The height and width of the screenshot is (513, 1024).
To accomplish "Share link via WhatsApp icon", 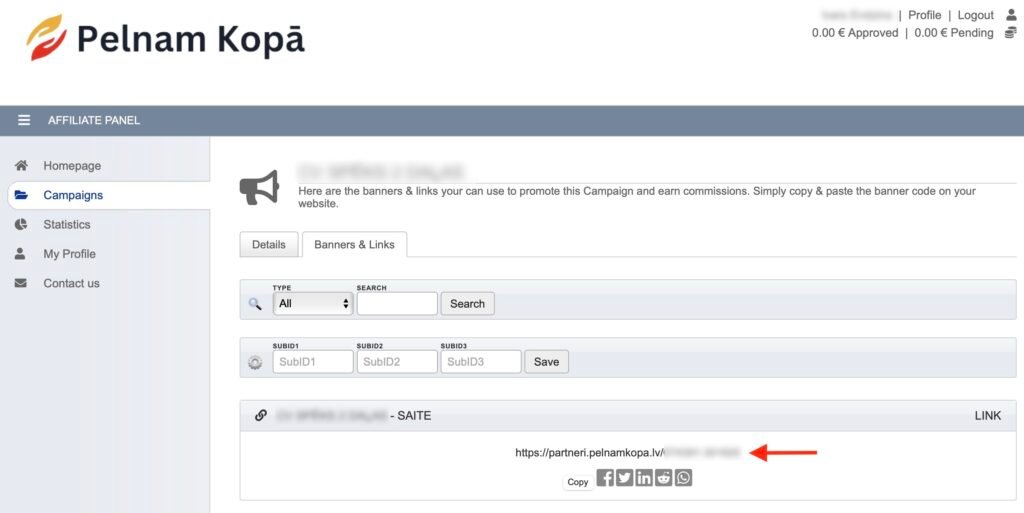I will pos(683,478).
